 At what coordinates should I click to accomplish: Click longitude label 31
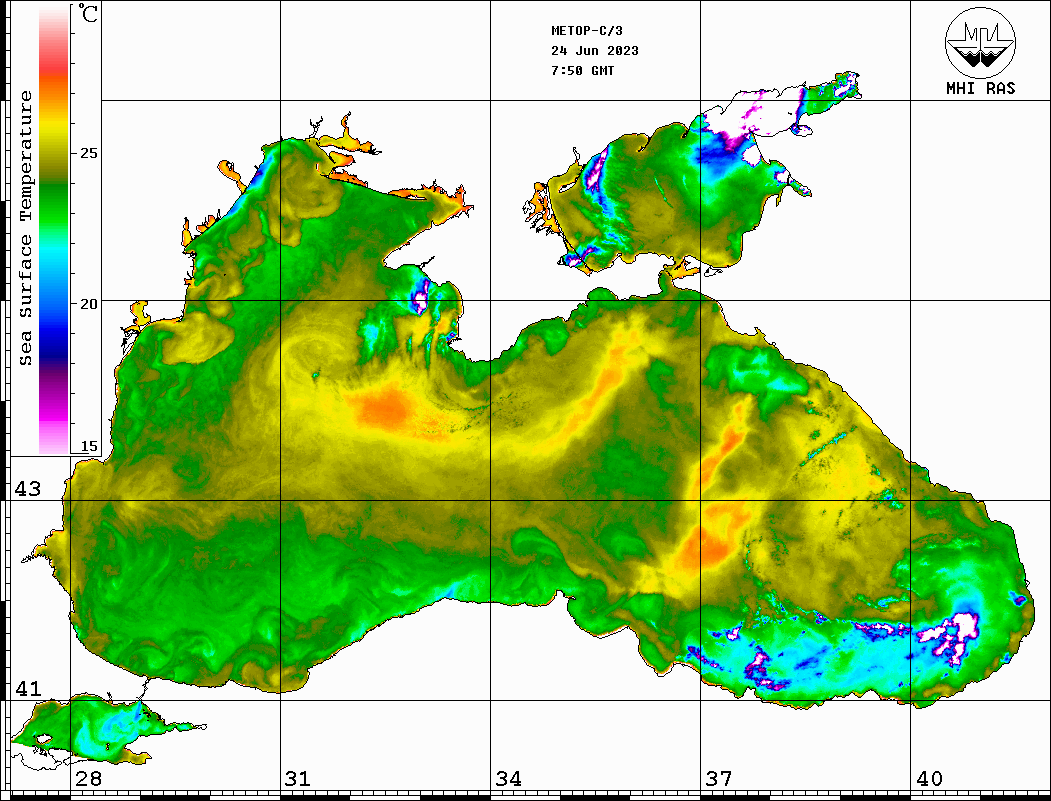pos(298,779)
